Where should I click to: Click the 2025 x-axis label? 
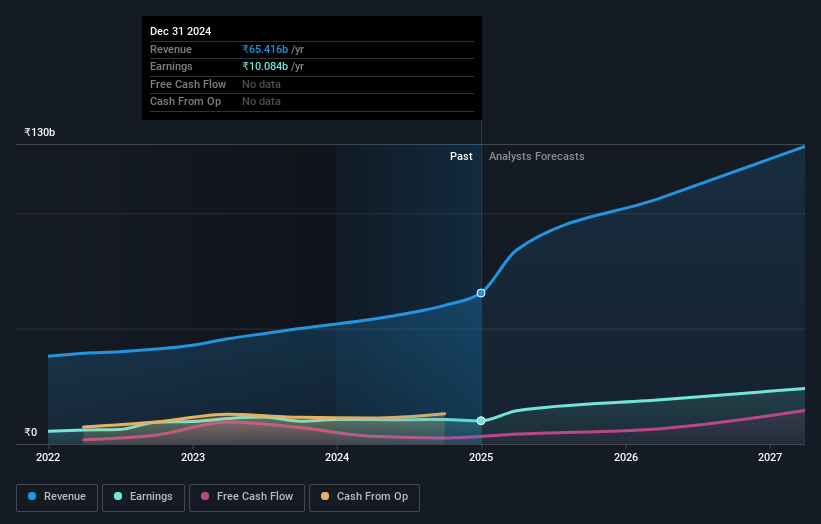click(x=481, y=458)
